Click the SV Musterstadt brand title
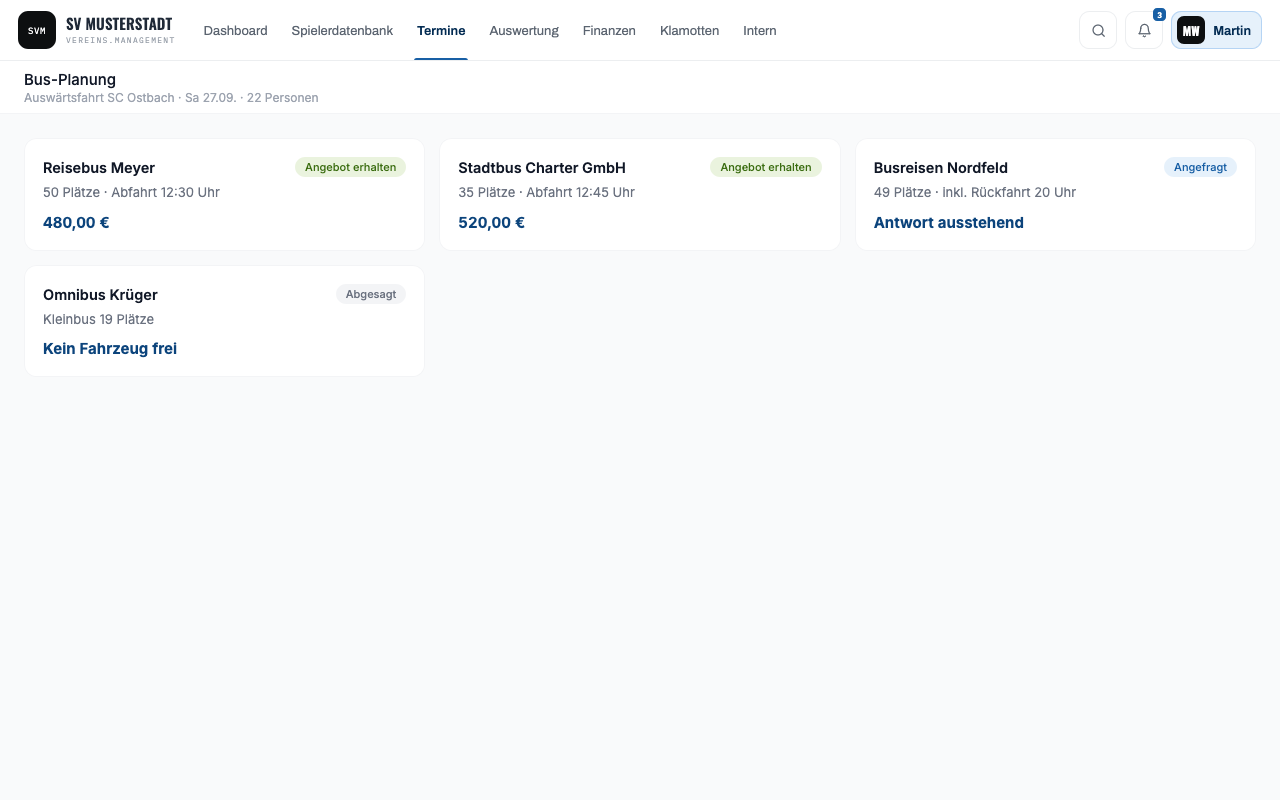The width and height of the screenshot is (1280, 800). (119, 24)
